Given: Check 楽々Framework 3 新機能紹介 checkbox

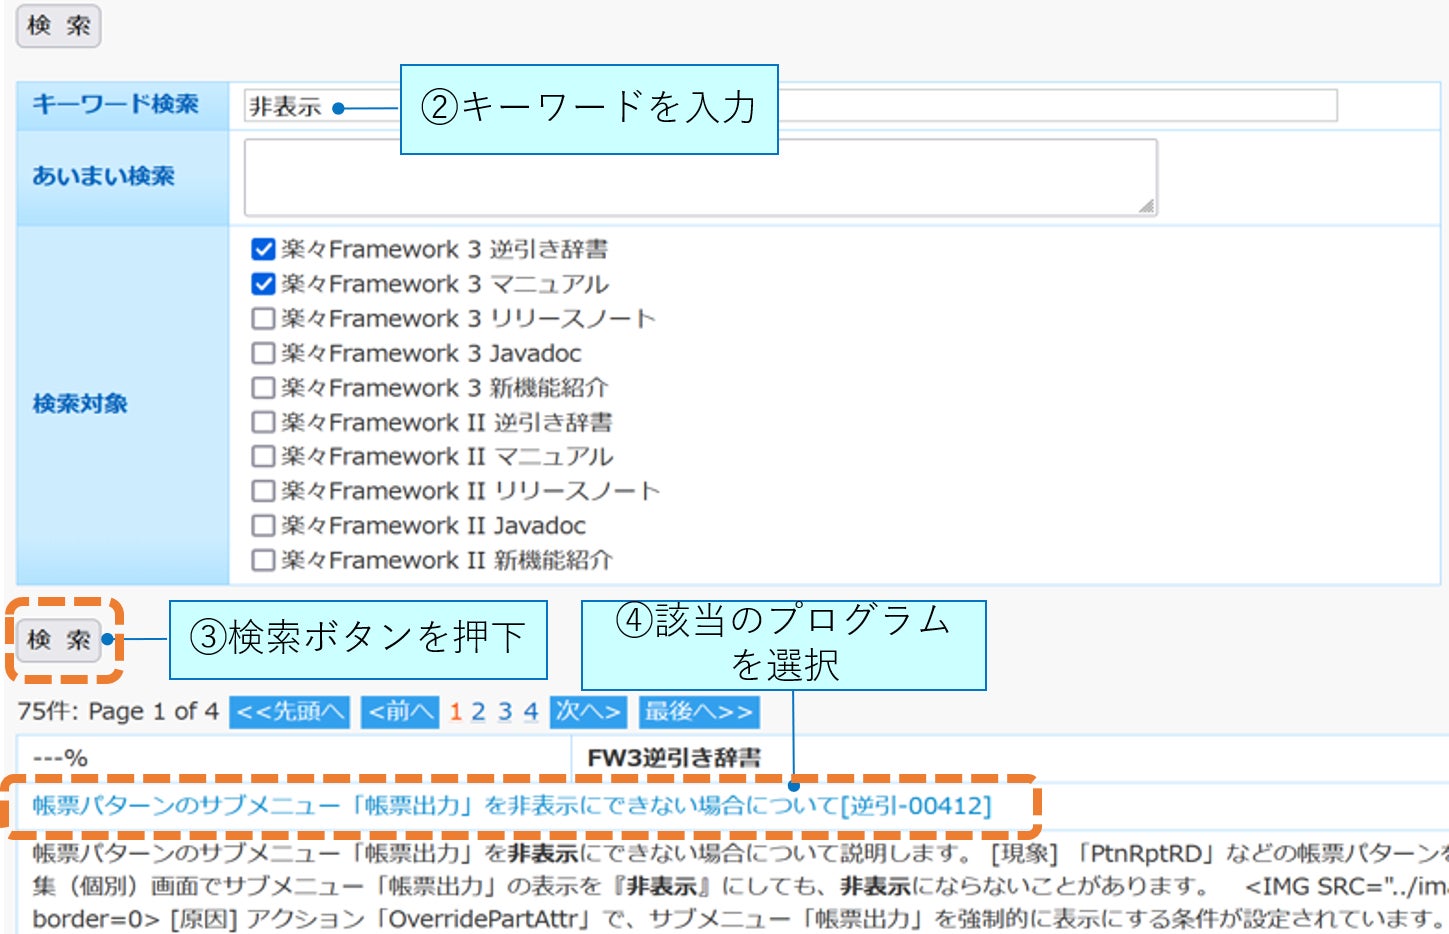Looking at the screenshot, I should pyautogui.click(x=263, y=387).
